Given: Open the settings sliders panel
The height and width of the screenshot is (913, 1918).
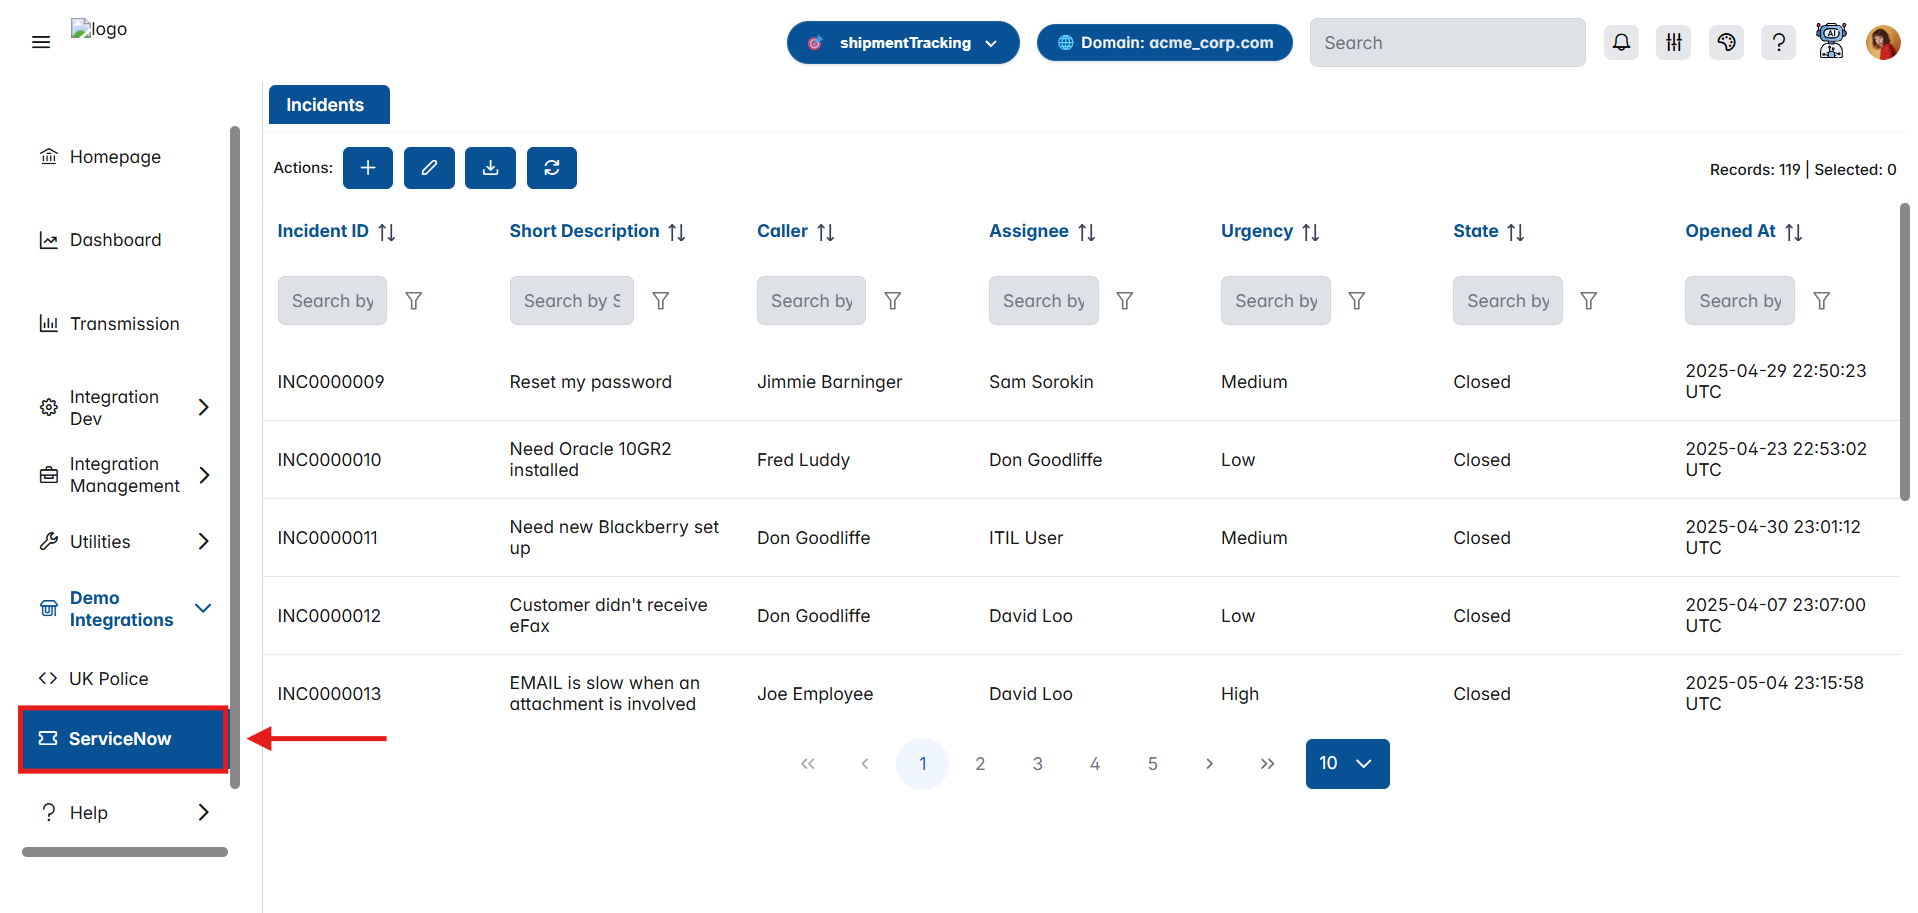Looking at the screenshot, I should click(x=1673, y=42).
